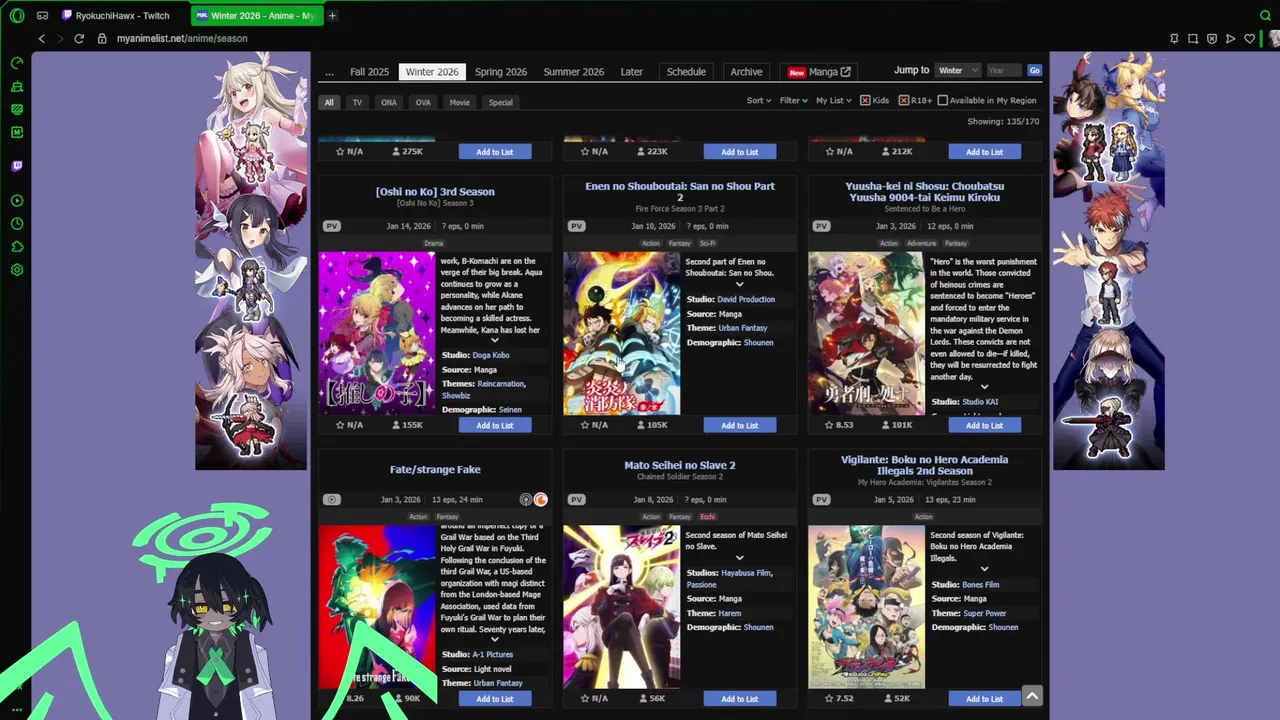The height and width of the screenshot is (720, 1280).
Task: Open the Archive tab
Action: click(x=746, y=72)
